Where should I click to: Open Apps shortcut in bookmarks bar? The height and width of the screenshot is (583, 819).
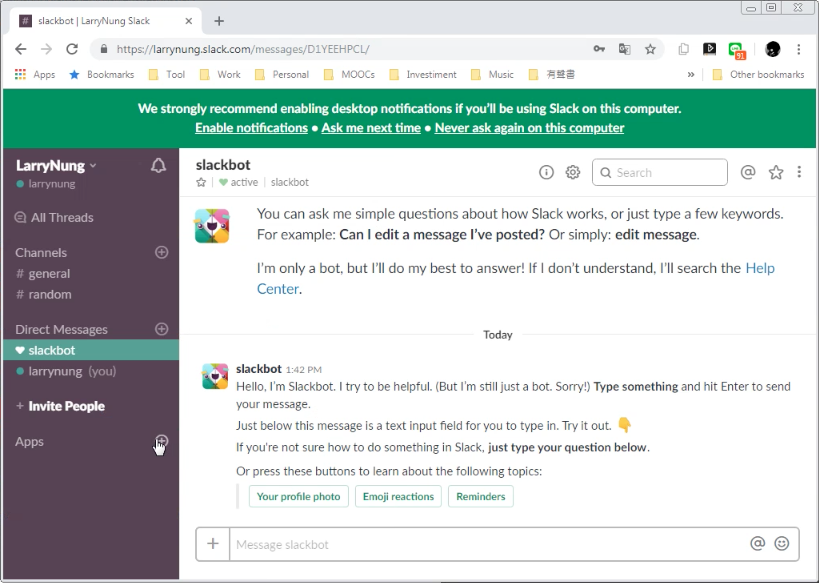pyautogui.click(x=35, y=75)
